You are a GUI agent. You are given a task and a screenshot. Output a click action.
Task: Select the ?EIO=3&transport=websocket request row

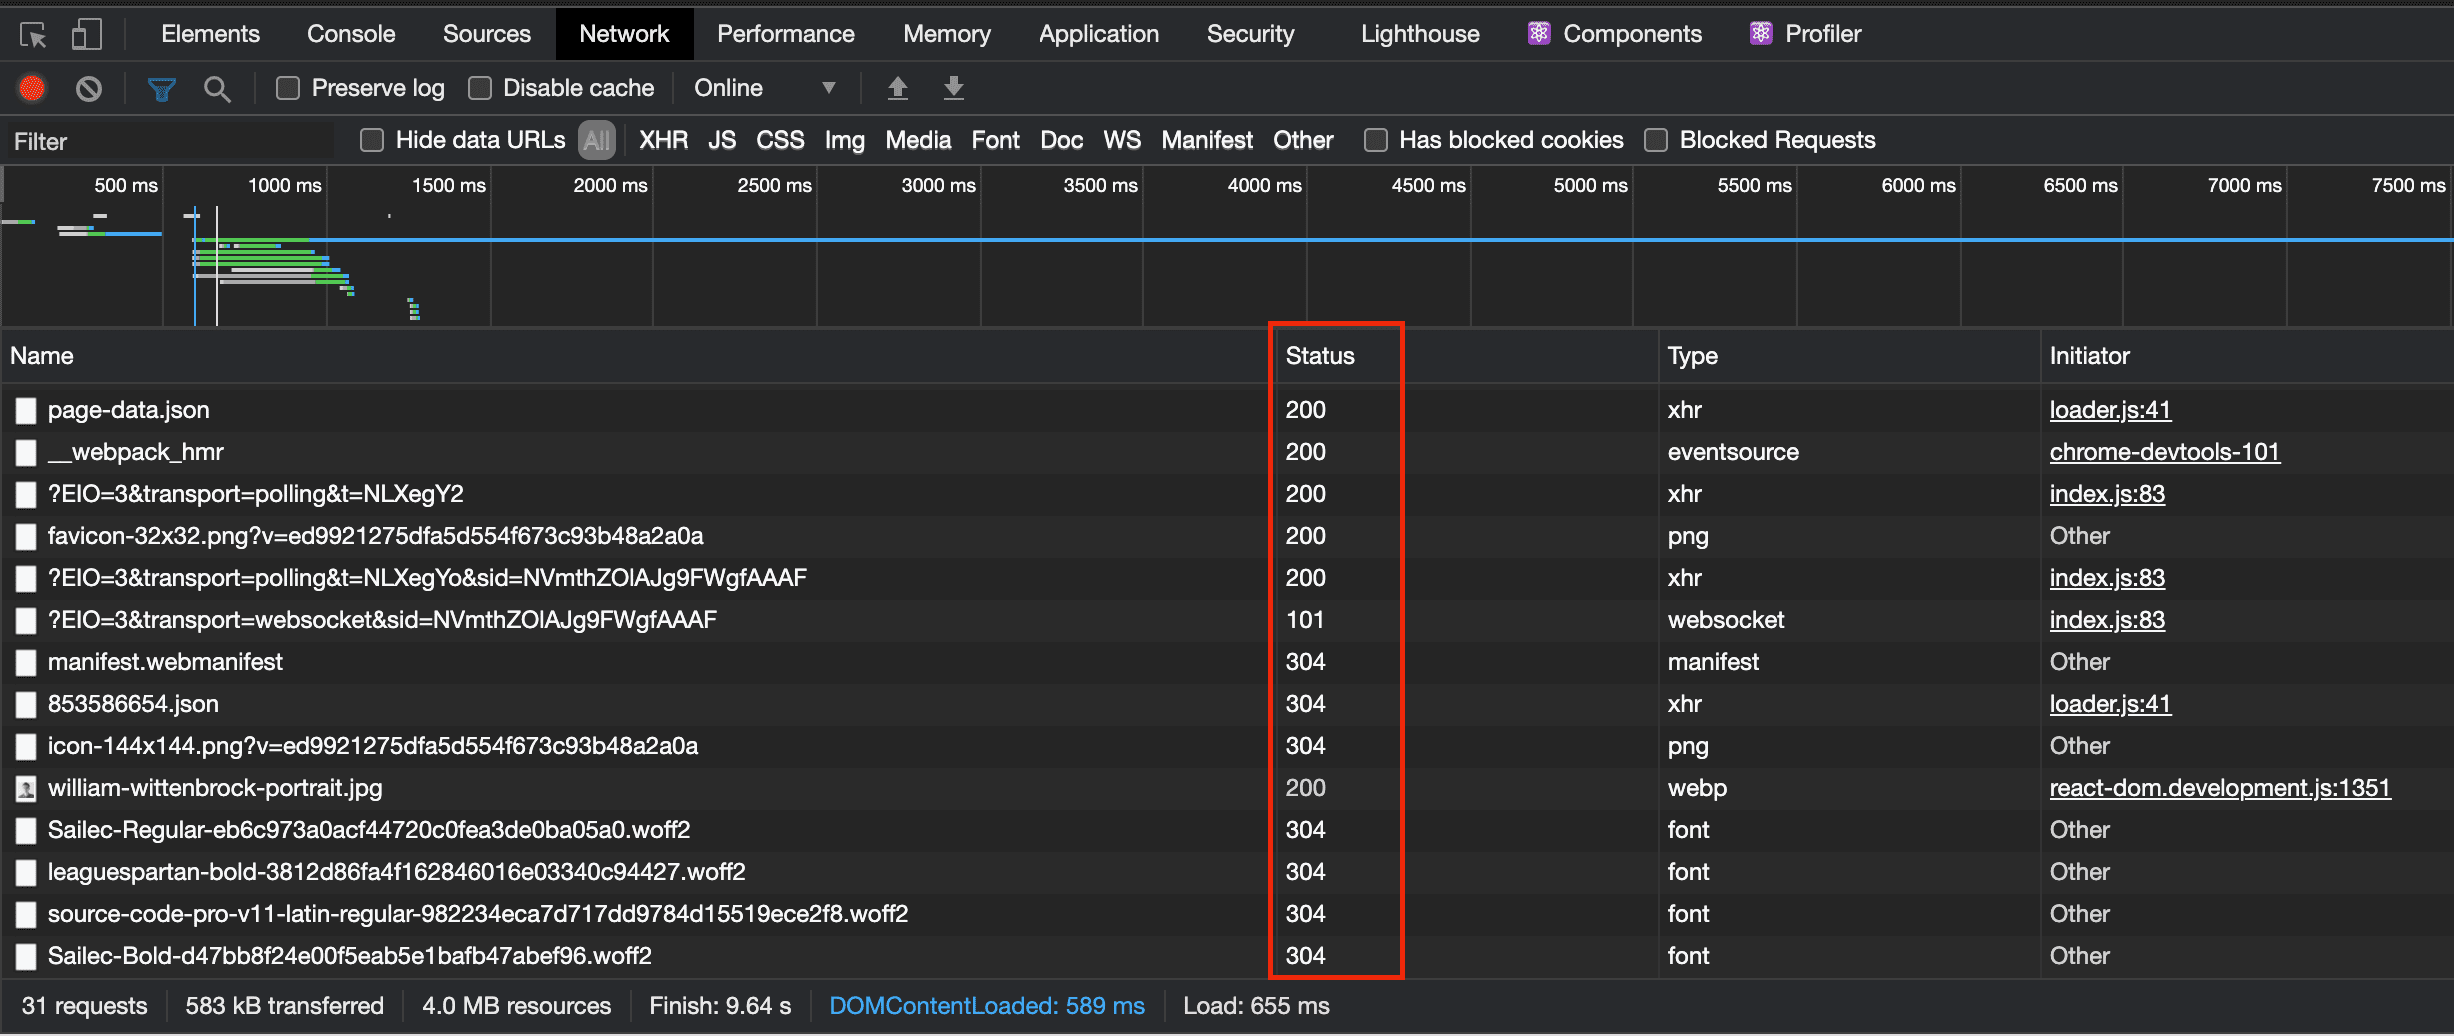coord(1227,621)
